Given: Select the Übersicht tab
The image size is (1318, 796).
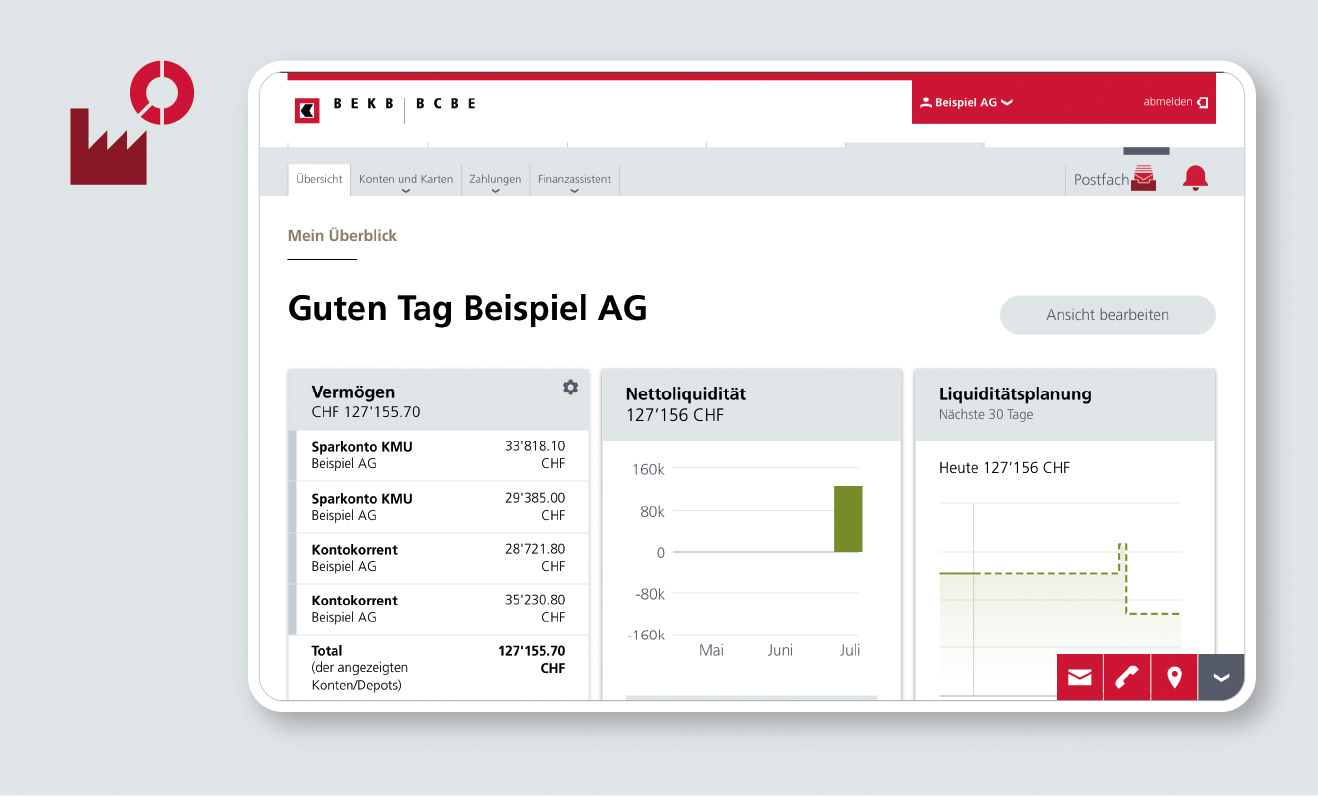Looking at the screenshot, I should pos(319,179).
